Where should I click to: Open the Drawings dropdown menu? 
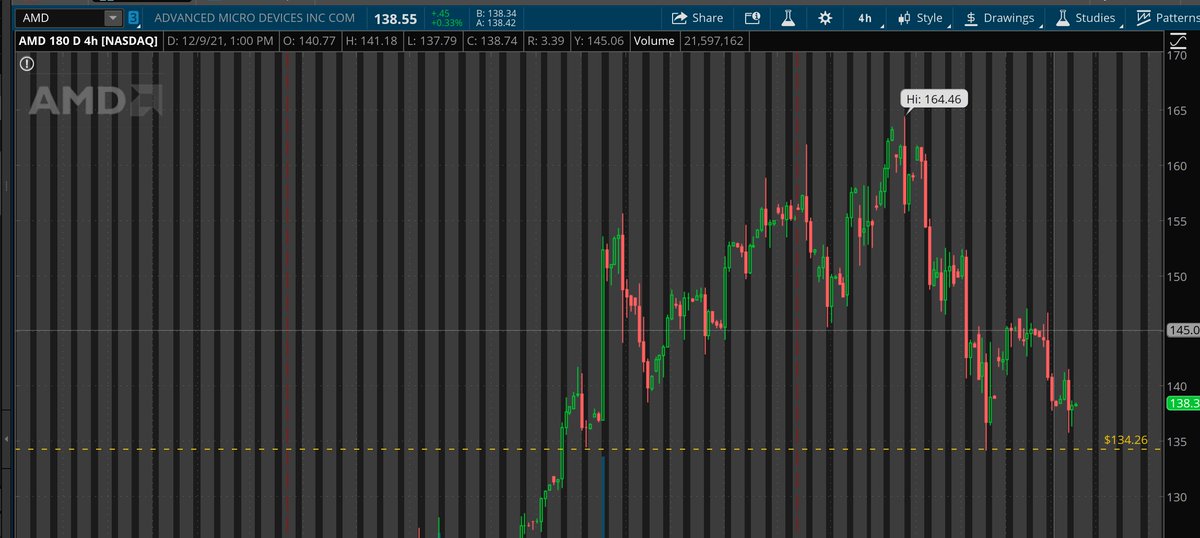(x=1001, y=18)
